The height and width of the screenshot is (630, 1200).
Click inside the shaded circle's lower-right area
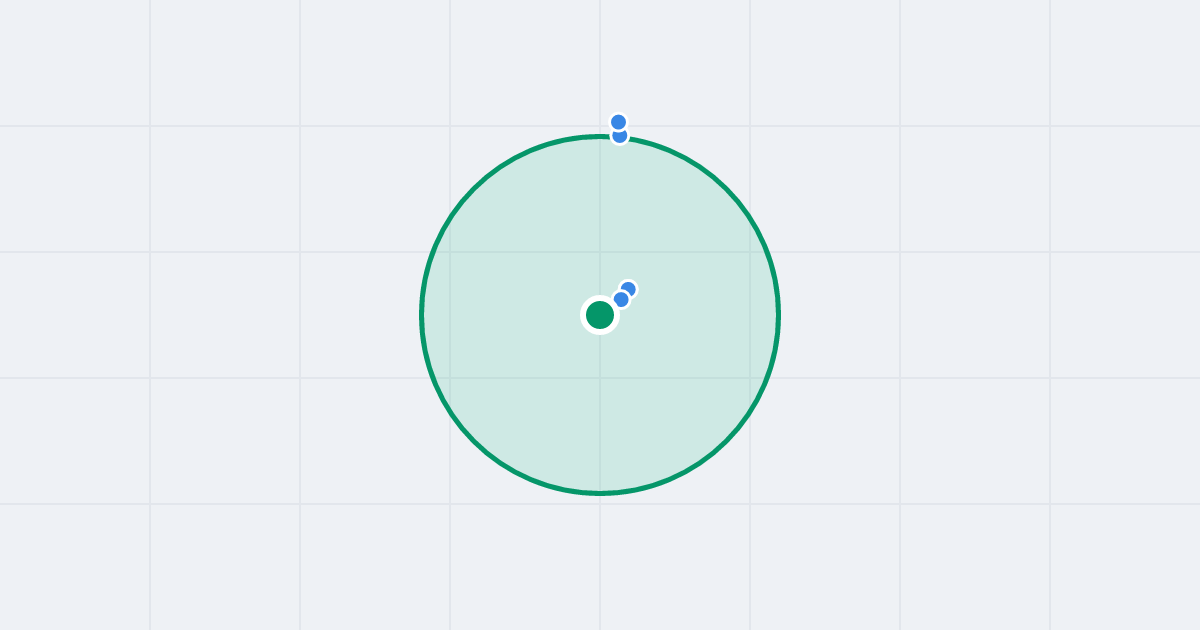(x=680, y=400)
